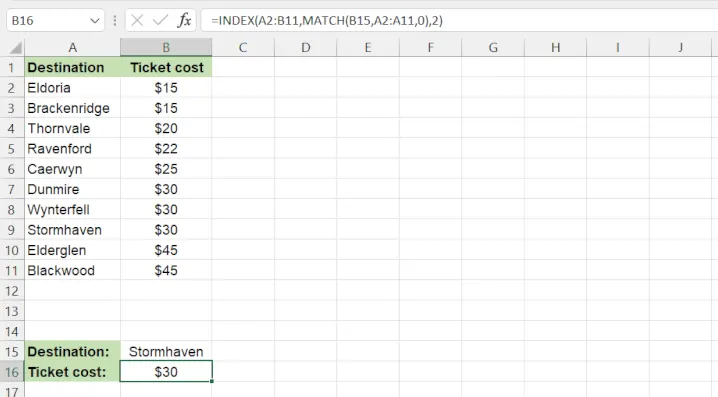
Task: Select column I header
Action: (618, 48)
